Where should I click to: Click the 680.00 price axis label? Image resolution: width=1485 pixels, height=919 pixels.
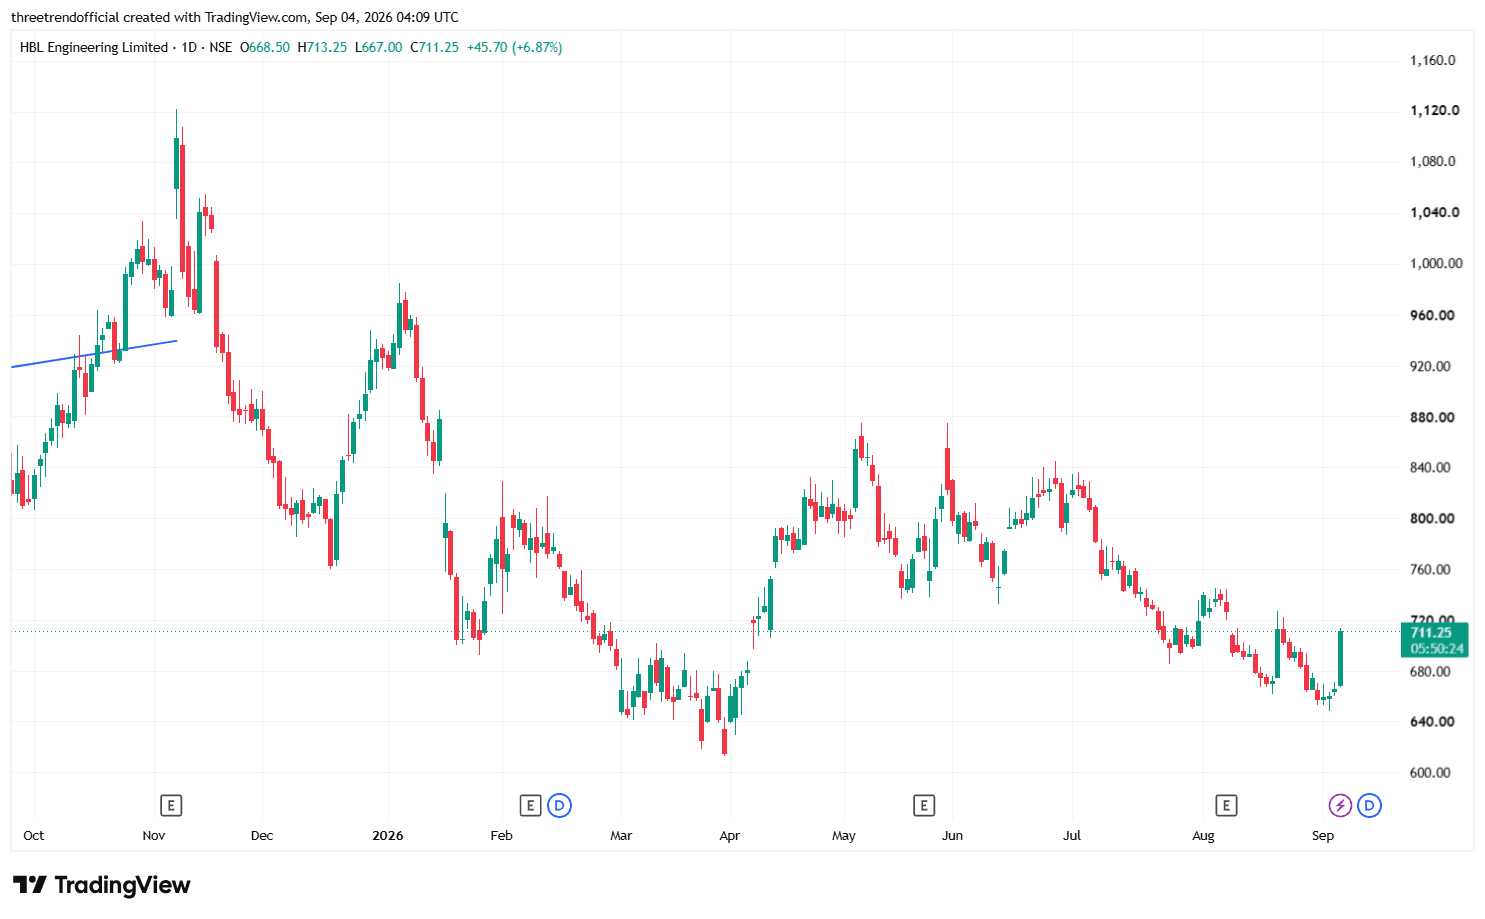[1430, 671]
